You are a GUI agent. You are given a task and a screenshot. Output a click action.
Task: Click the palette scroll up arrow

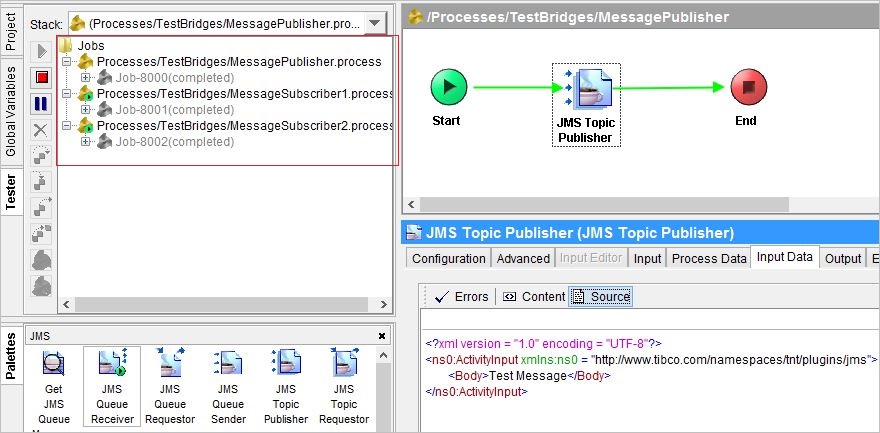[384, 356]
